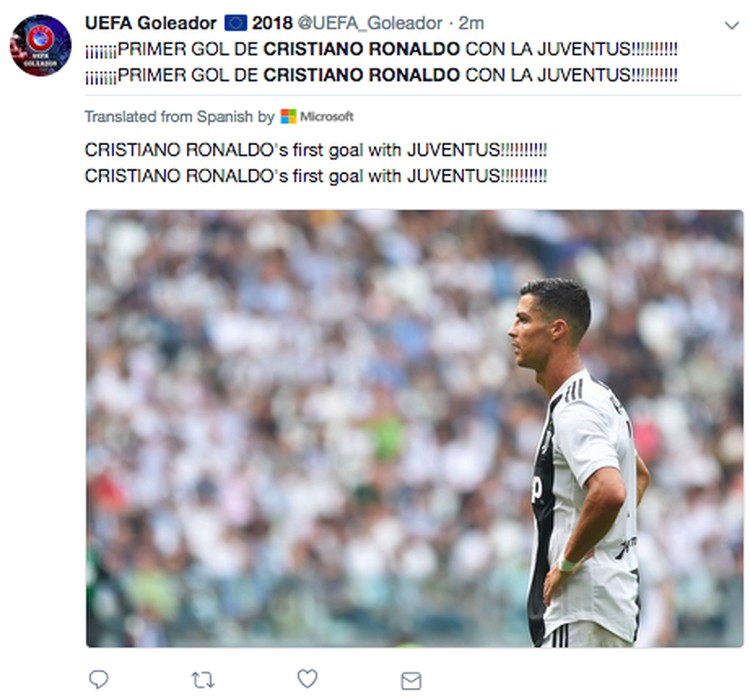Image resolution: width=750 pixels, height=698 pixels.
Task: Click the first Spanish line of tweet
Action: (x=381, y=49)
